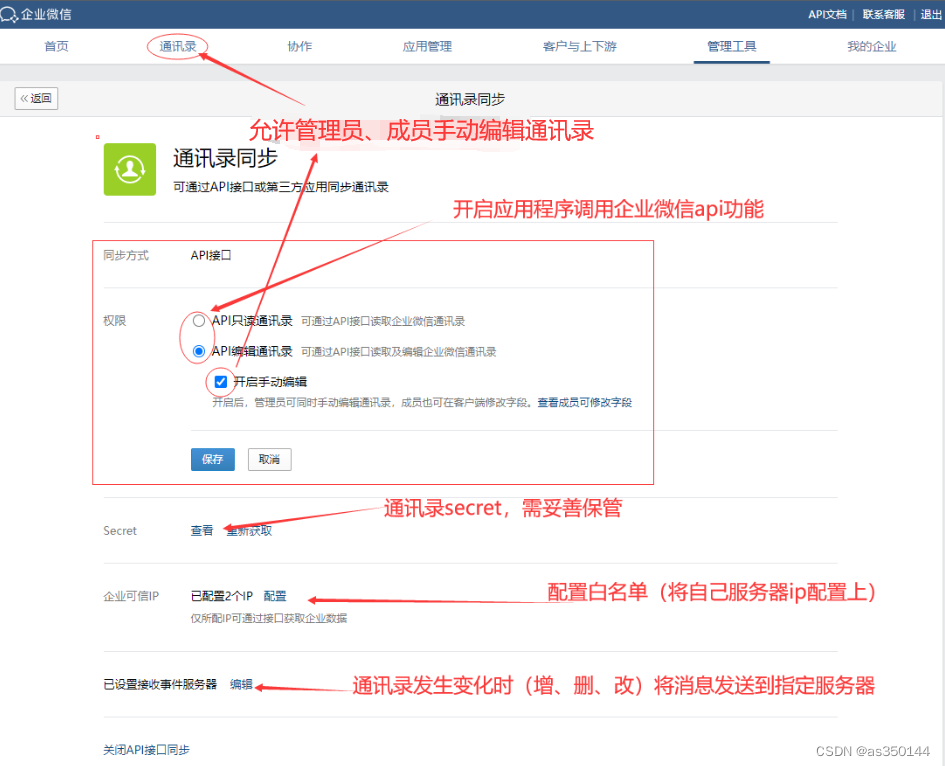This screenshot has width=945, height=766.
Task: Click the Secret label
Action: coord(120,530)
